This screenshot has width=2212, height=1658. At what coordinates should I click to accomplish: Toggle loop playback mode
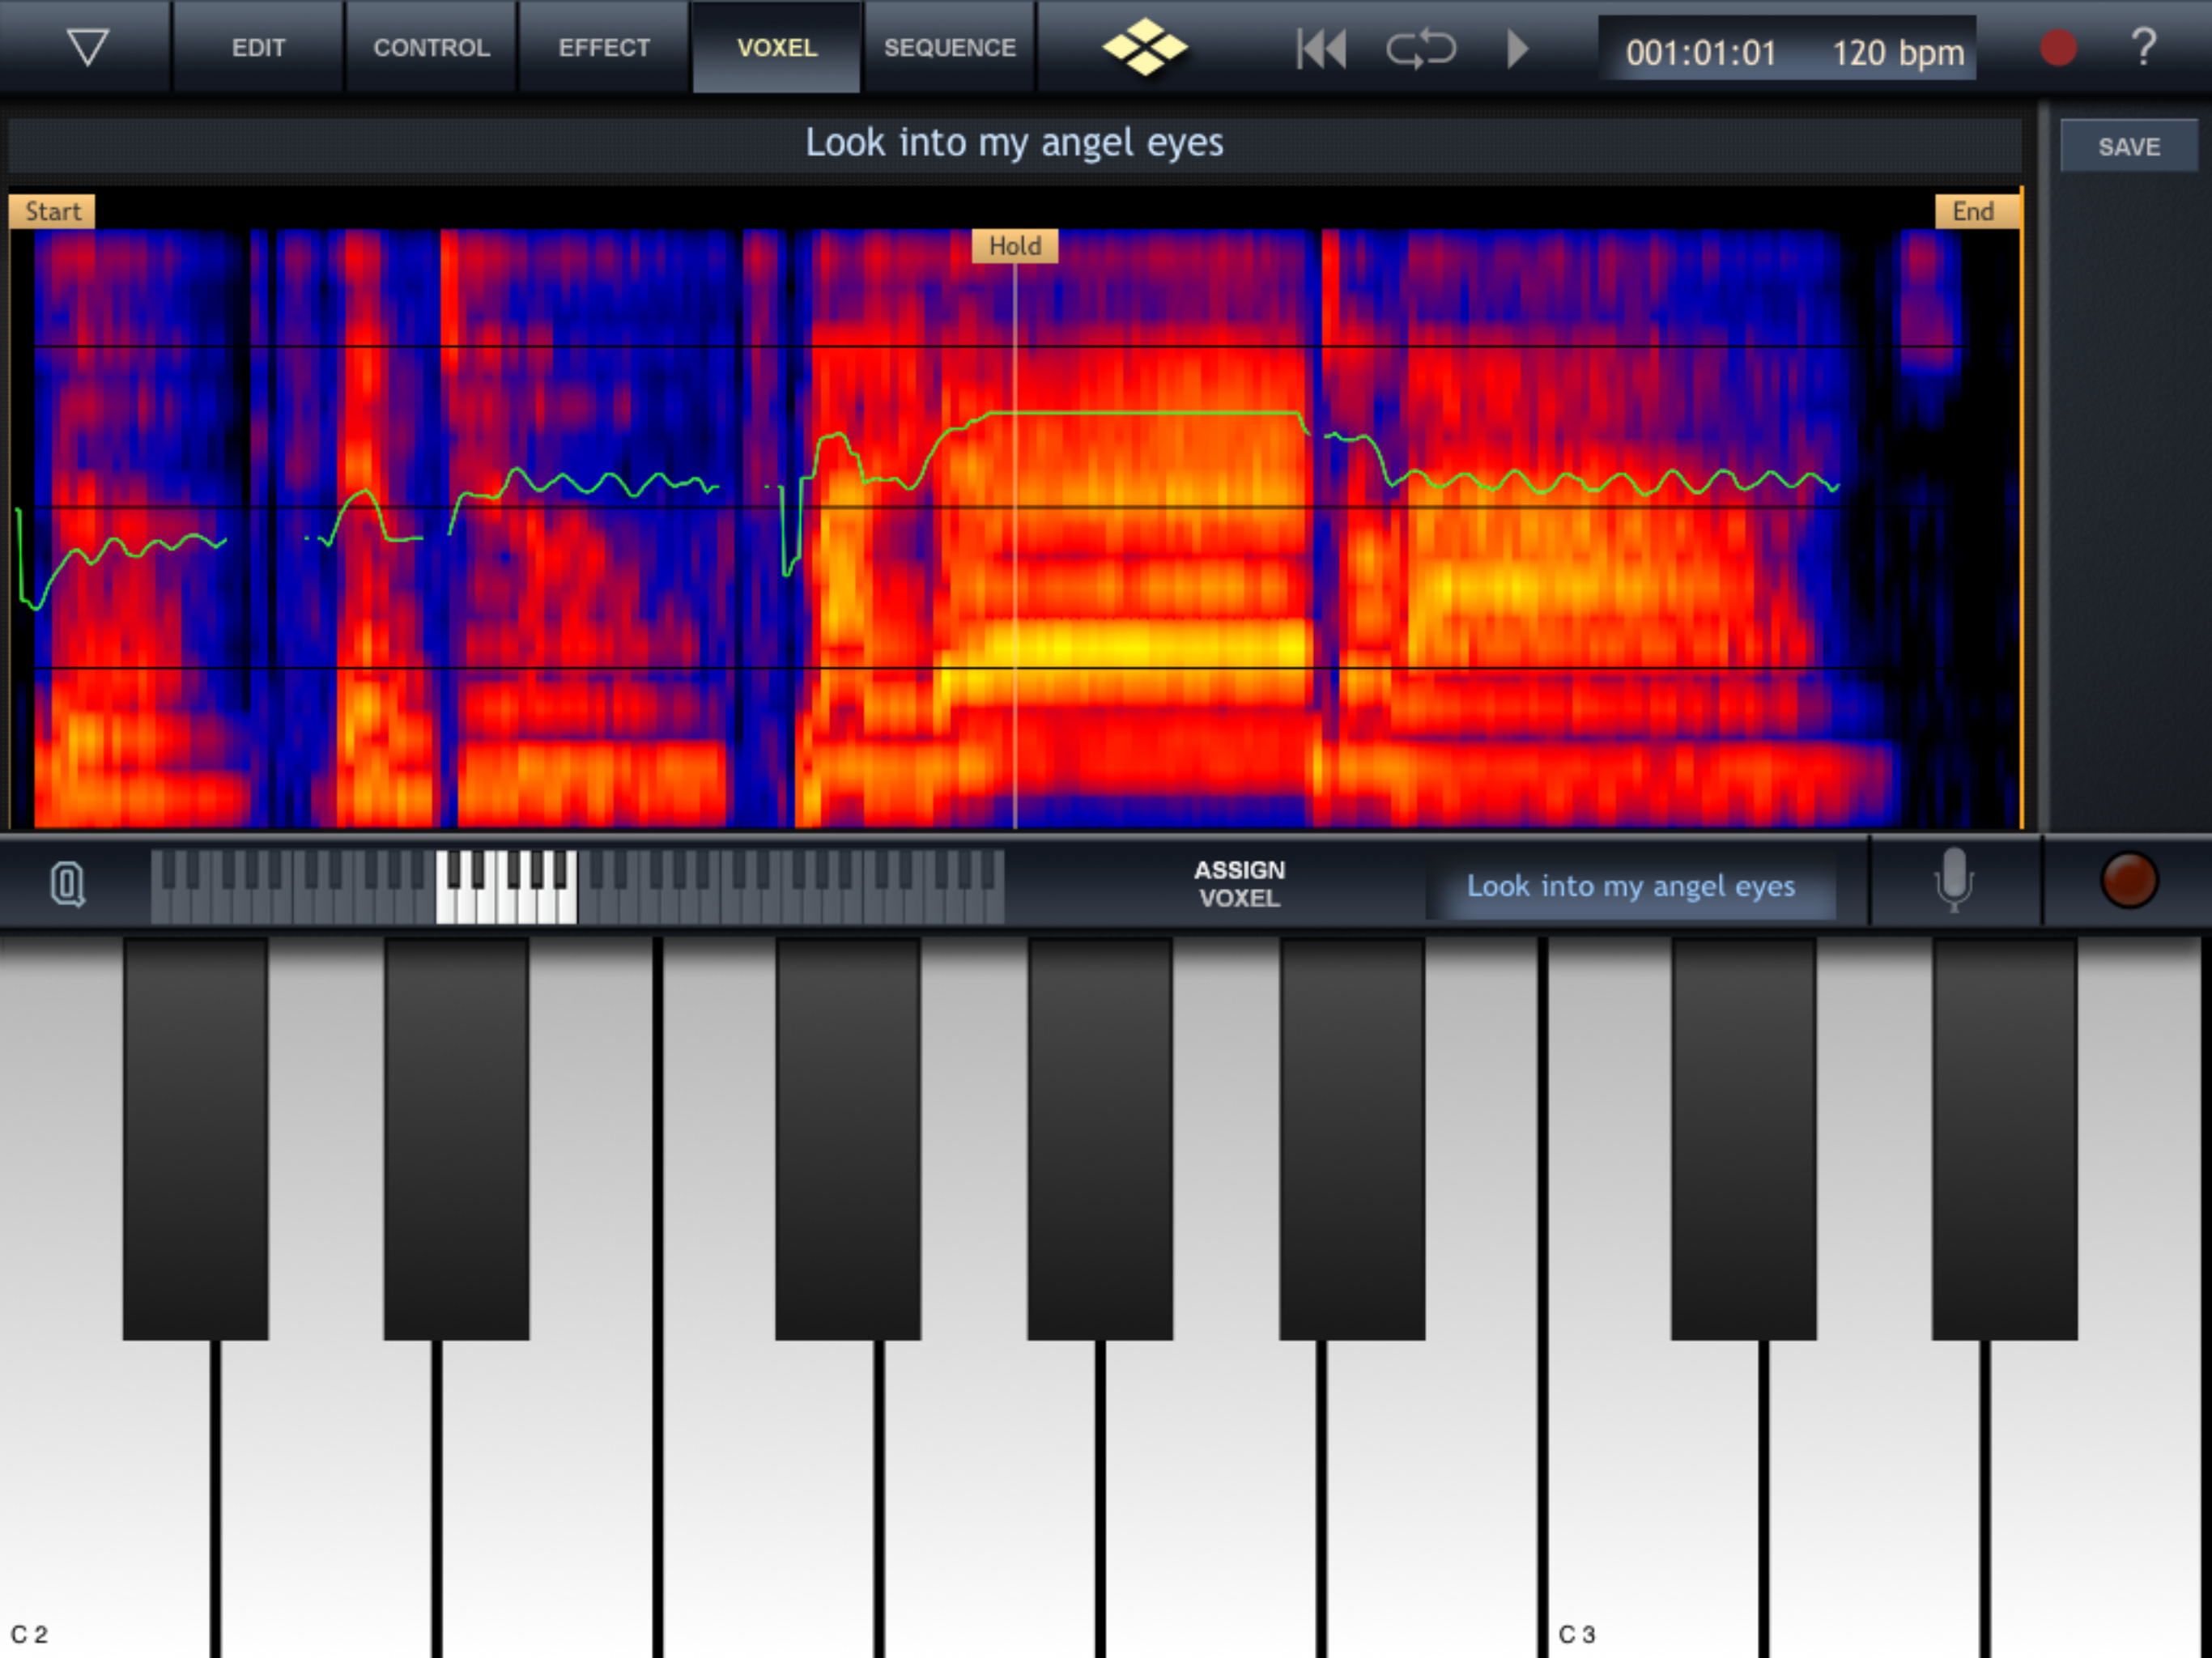coord(1420,48)
